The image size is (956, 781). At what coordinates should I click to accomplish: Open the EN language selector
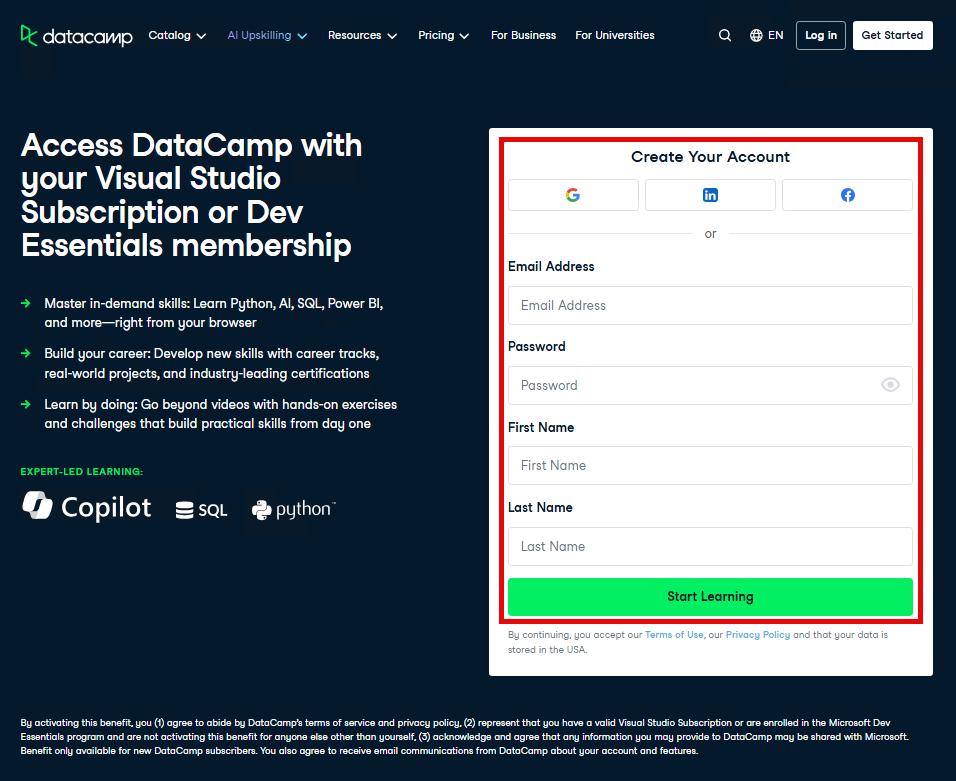[766, 35]
